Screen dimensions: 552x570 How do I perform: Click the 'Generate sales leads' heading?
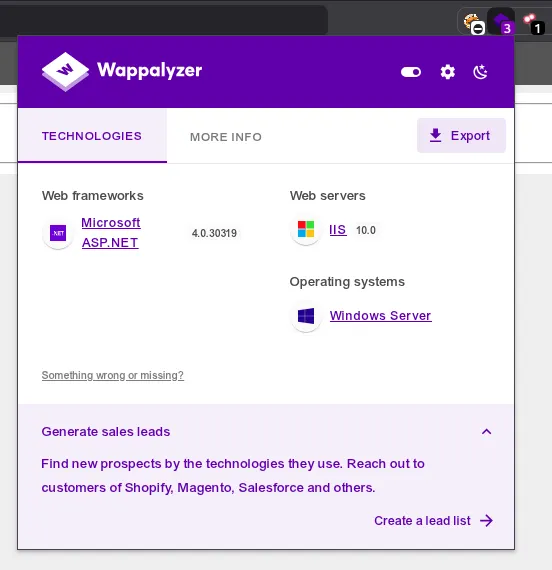coord(106,431)
